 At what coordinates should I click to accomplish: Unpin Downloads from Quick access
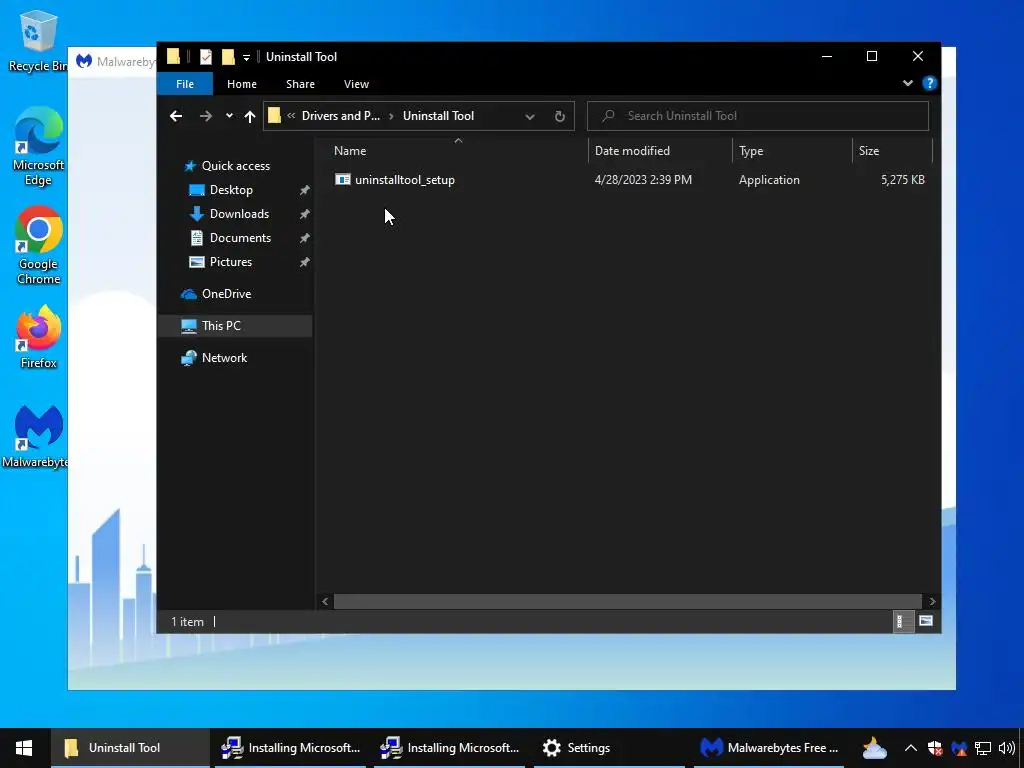[x=304, y=214]
